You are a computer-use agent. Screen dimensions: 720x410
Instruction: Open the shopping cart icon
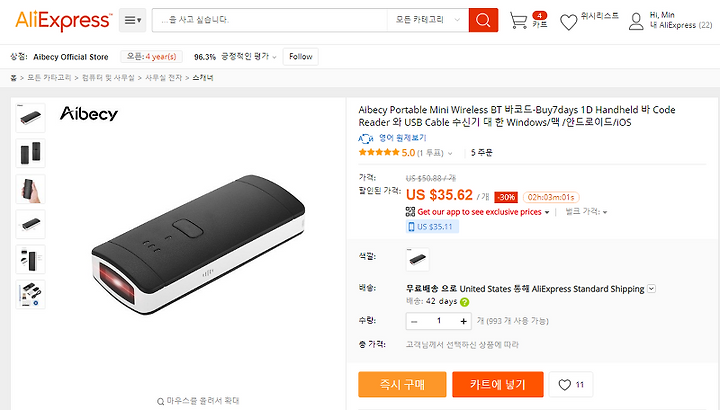pyautogui.click(x=519, y=21)
